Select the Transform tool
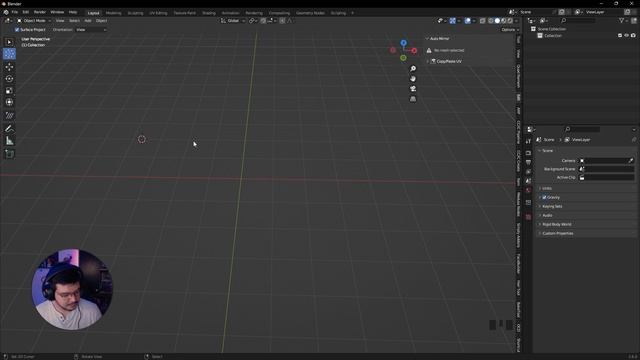 click(x=9, y=102)
